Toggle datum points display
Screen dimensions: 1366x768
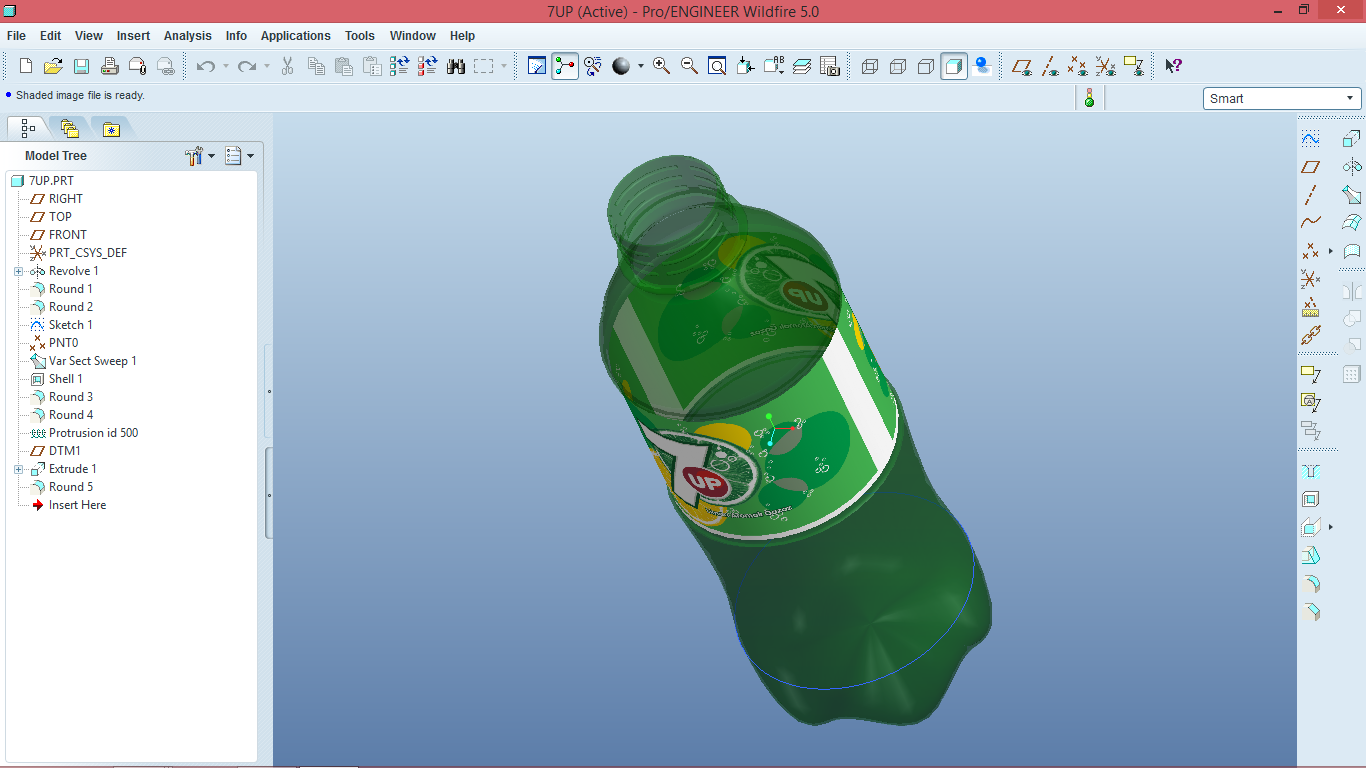1077,66
